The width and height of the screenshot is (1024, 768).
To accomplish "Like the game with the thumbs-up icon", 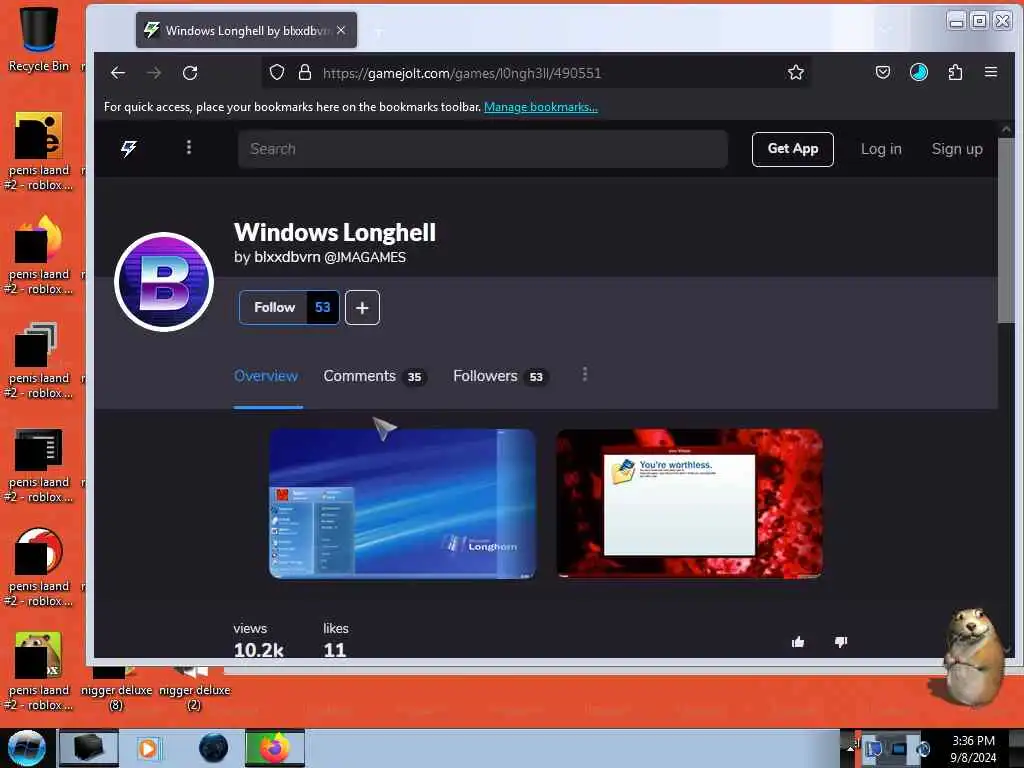I will coord(797,642).
